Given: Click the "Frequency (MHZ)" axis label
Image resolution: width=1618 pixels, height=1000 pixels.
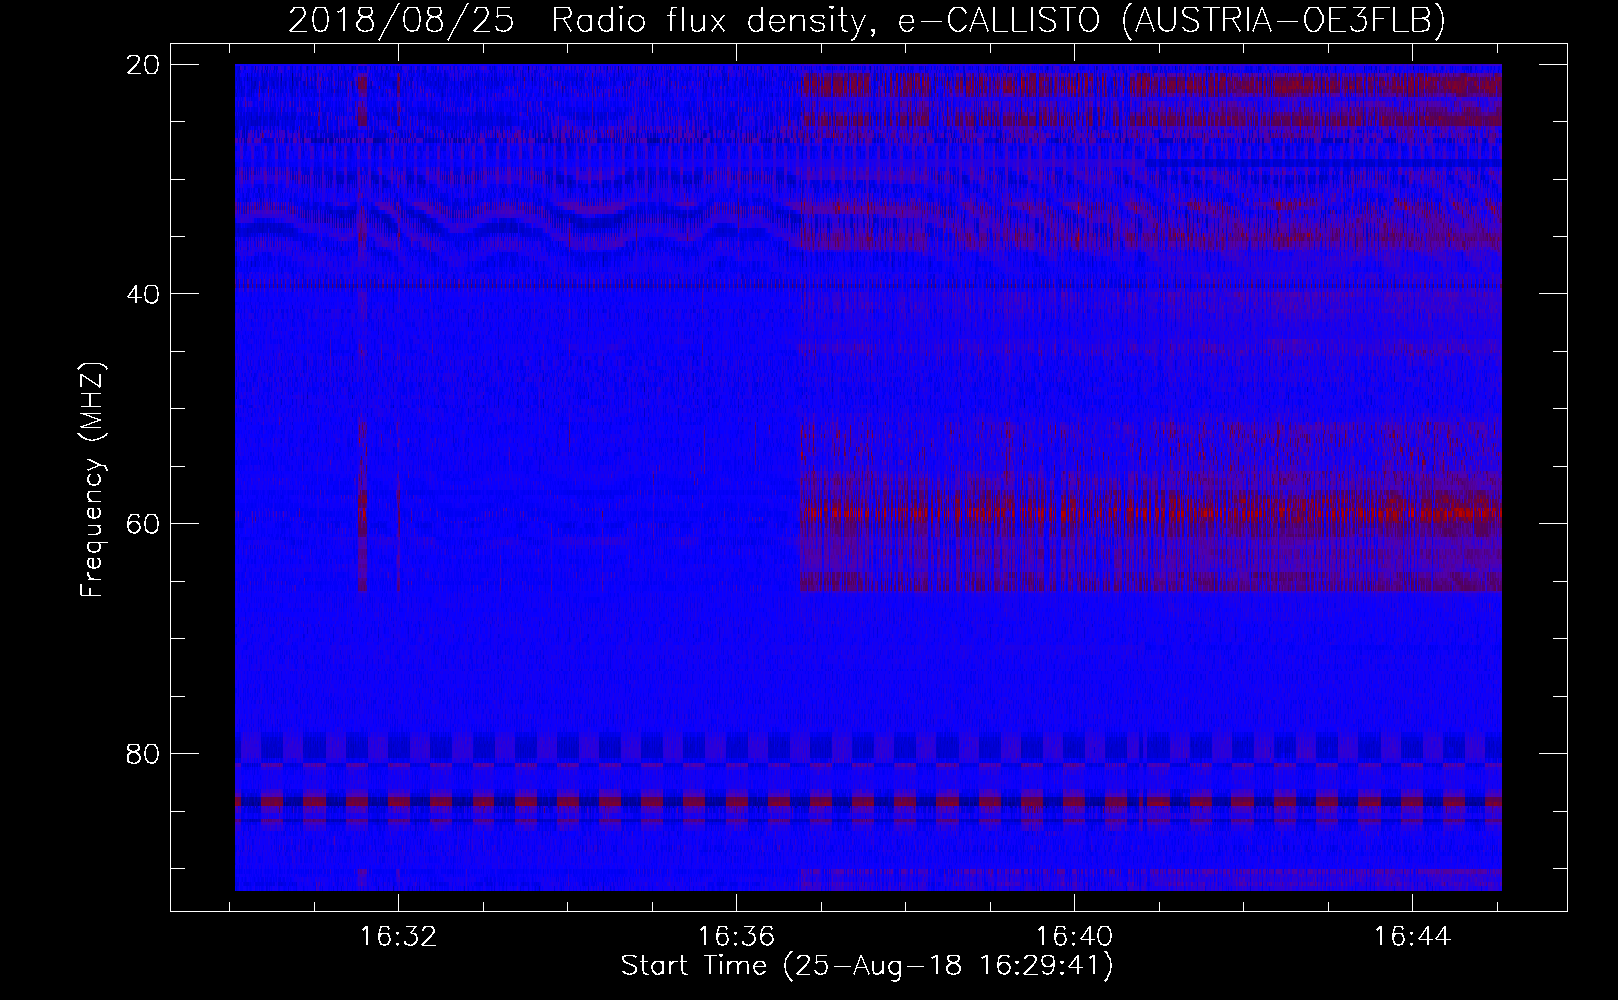Looking at the screenshot, I should pos(92,481).
